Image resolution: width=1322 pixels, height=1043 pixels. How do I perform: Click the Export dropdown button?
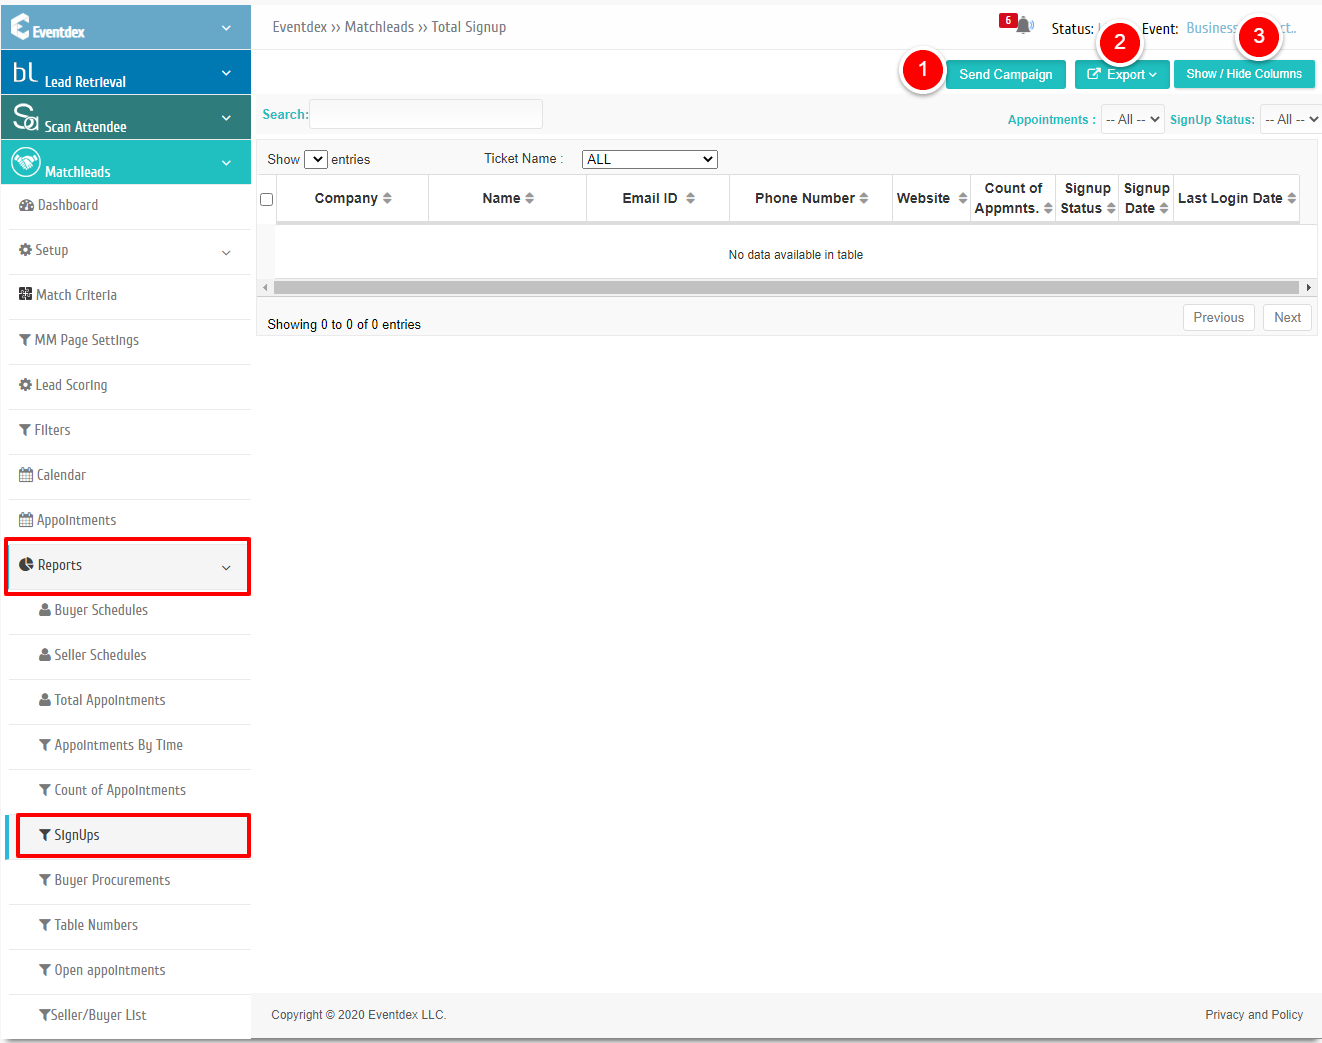pos(1122,74)
